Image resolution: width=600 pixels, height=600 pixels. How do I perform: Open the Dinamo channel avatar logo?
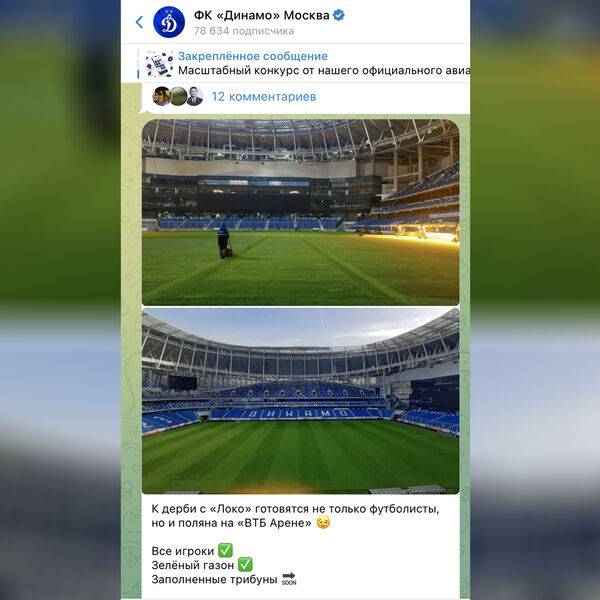pos(169,22)
